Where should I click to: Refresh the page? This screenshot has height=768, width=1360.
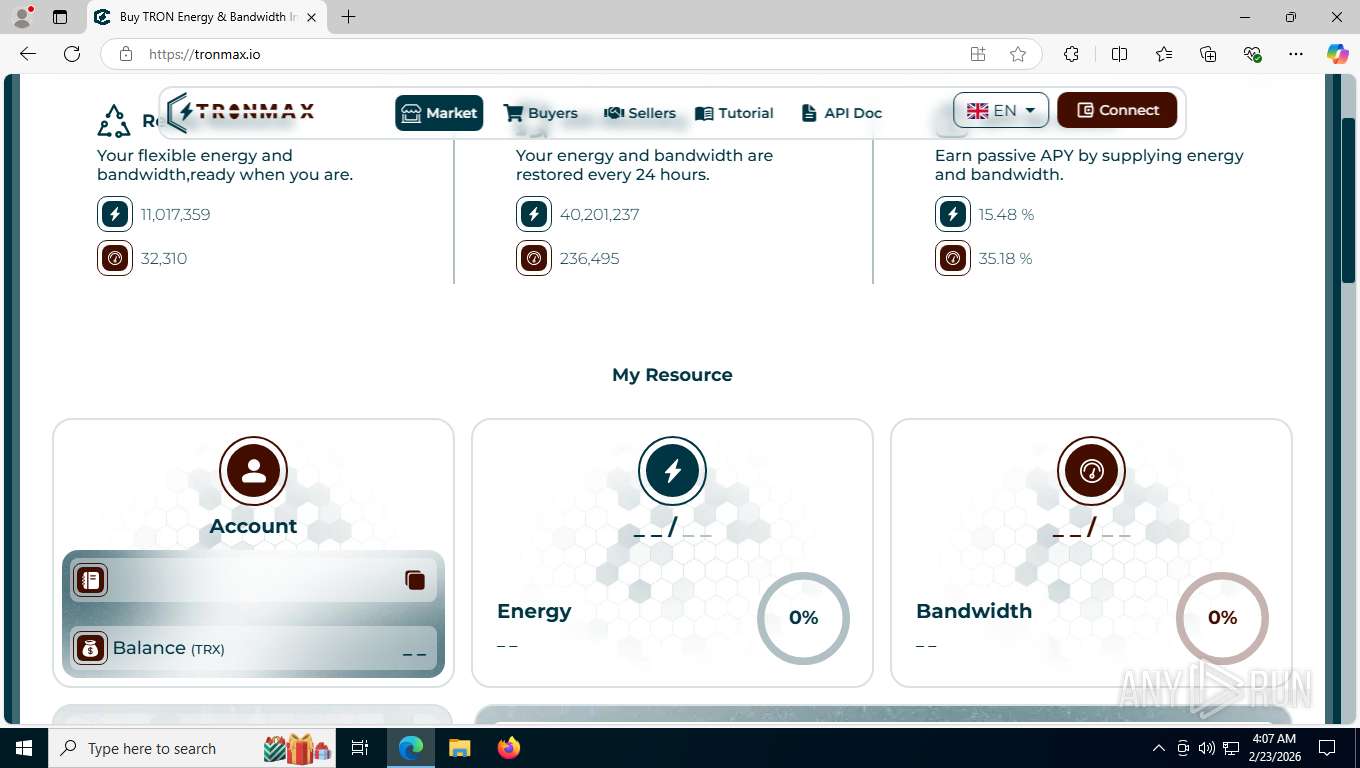point(72,54)
